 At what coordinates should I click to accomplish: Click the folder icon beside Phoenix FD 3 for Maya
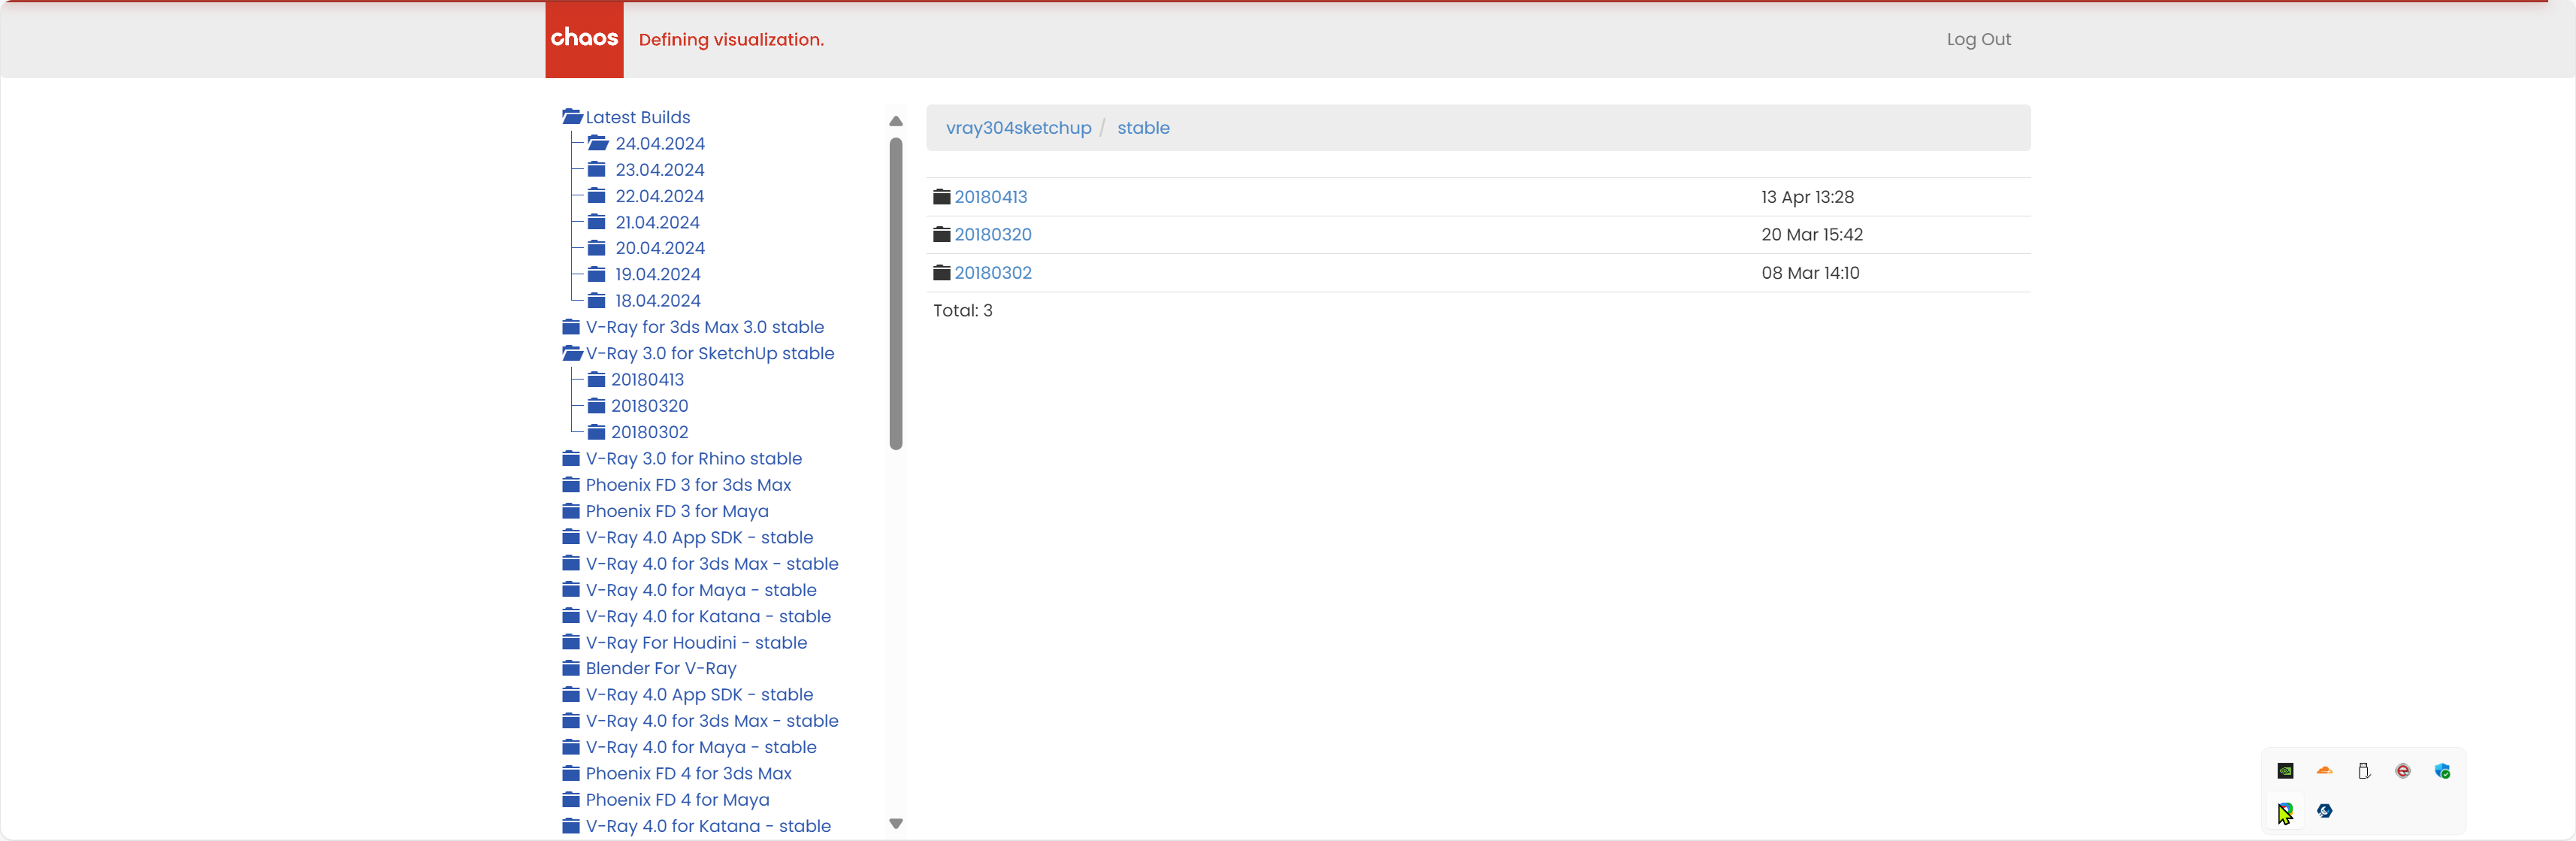tap(571, 510)
